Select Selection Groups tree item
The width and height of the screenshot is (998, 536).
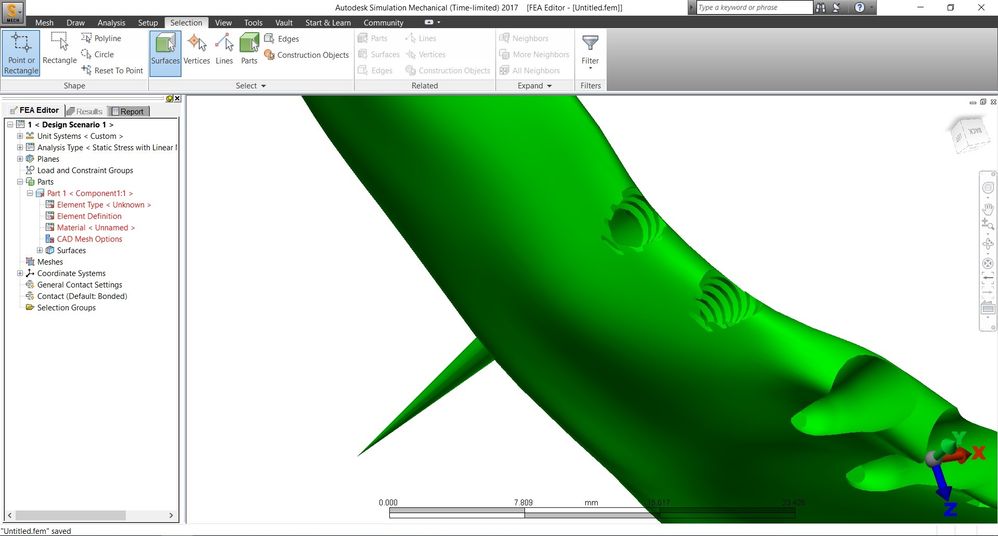(66, 308)
